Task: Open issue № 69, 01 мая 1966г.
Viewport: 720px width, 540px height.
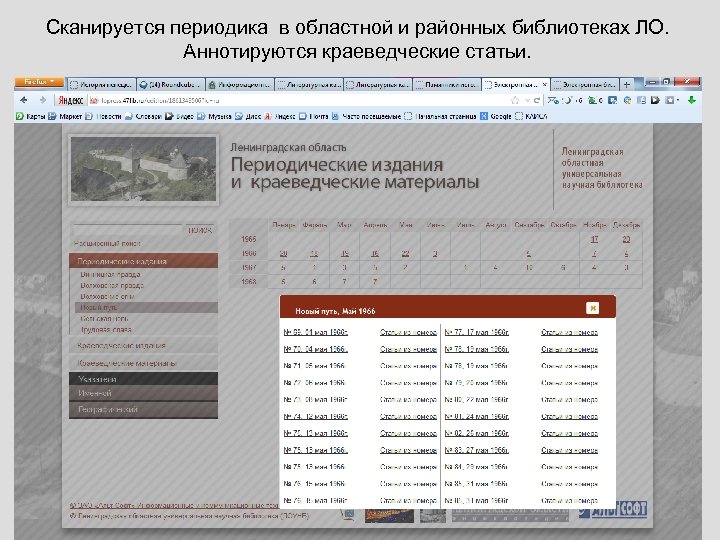Action: point(315,332)
